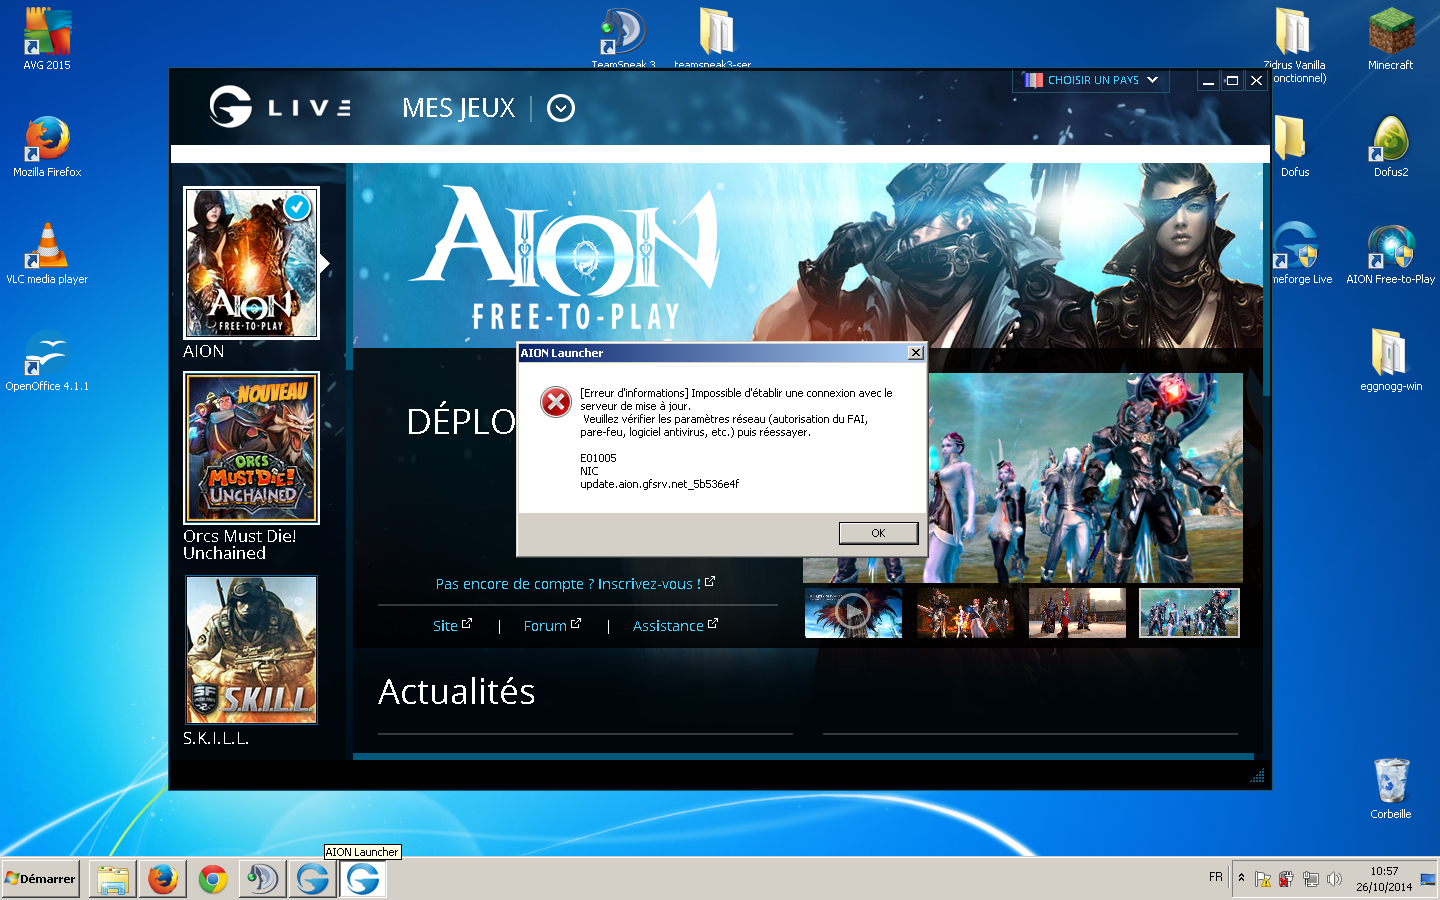Switch to the Gameforge Live taskbar button

click(313, 879)
